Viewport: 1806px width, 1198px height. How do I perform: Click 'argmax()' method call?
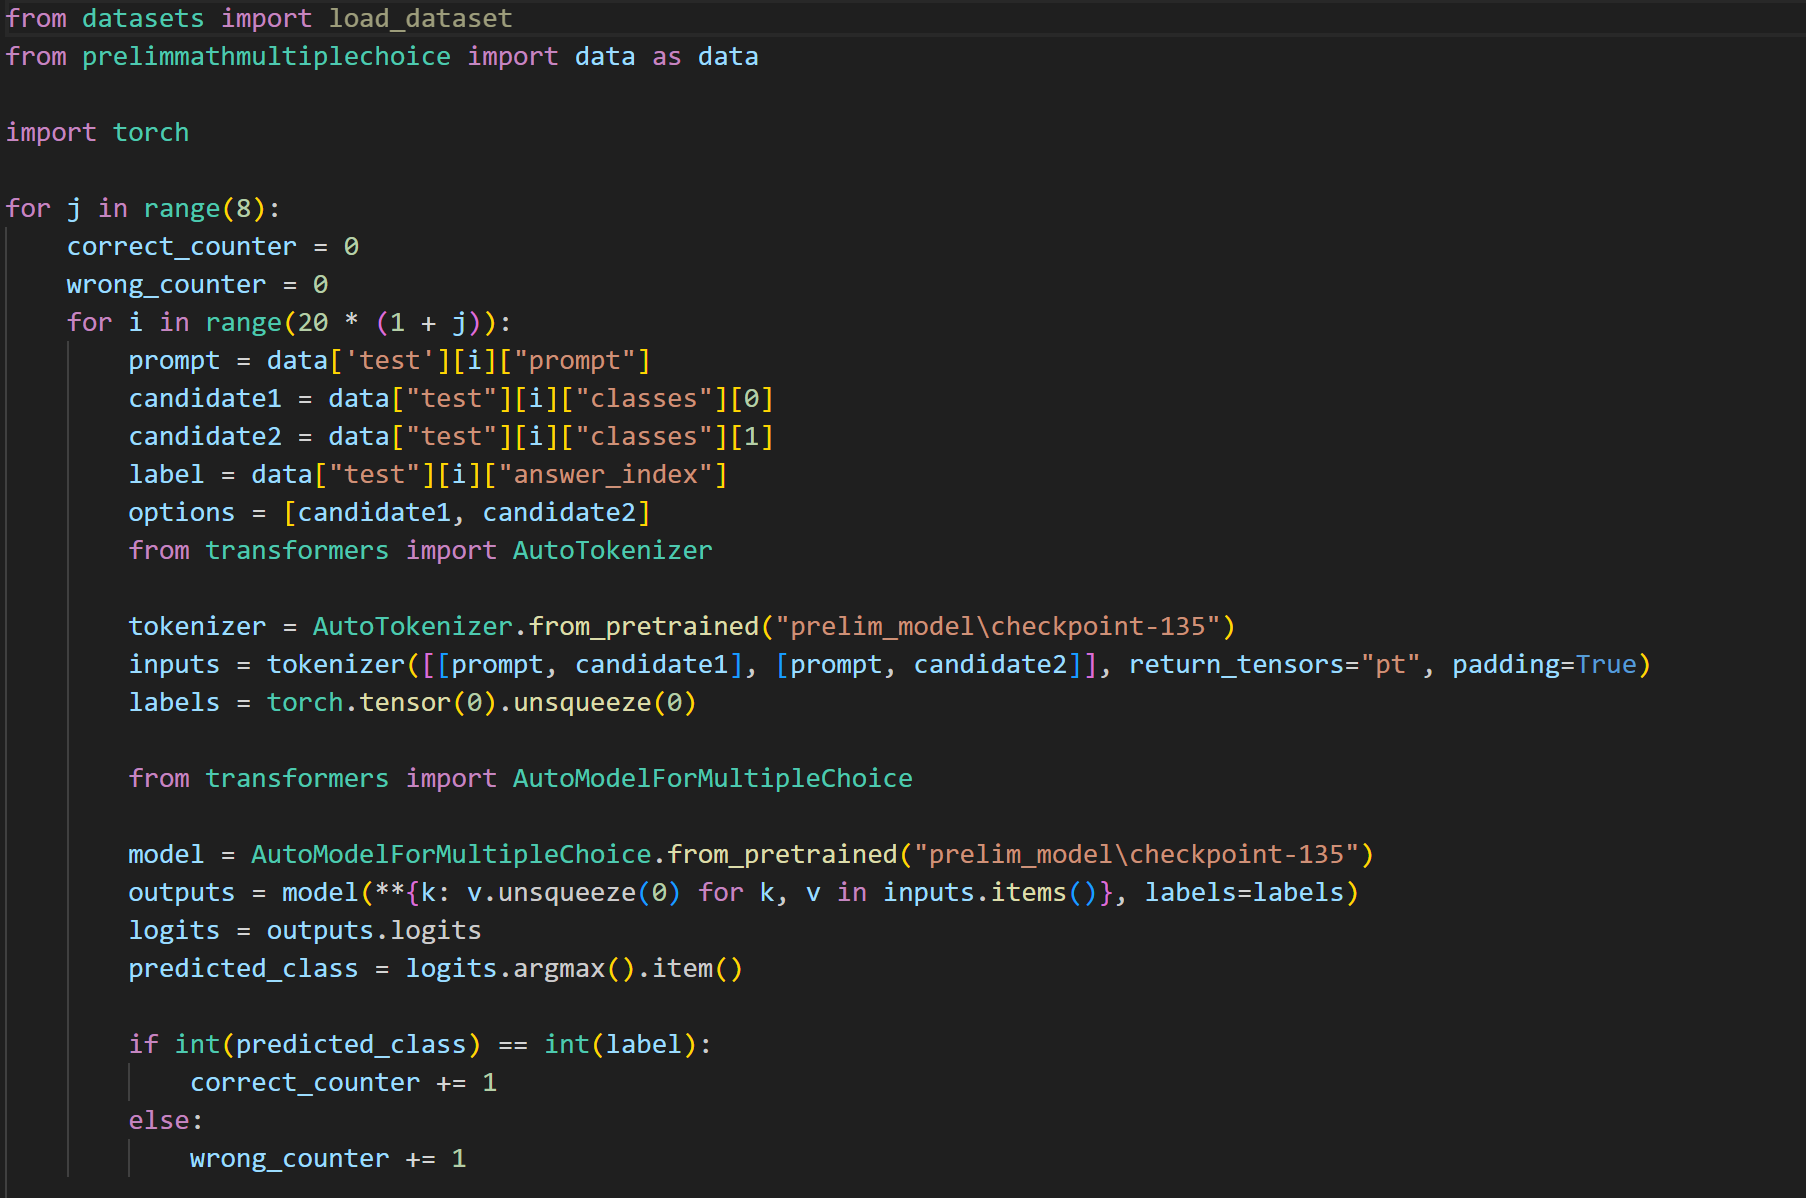tap(574, 968)
